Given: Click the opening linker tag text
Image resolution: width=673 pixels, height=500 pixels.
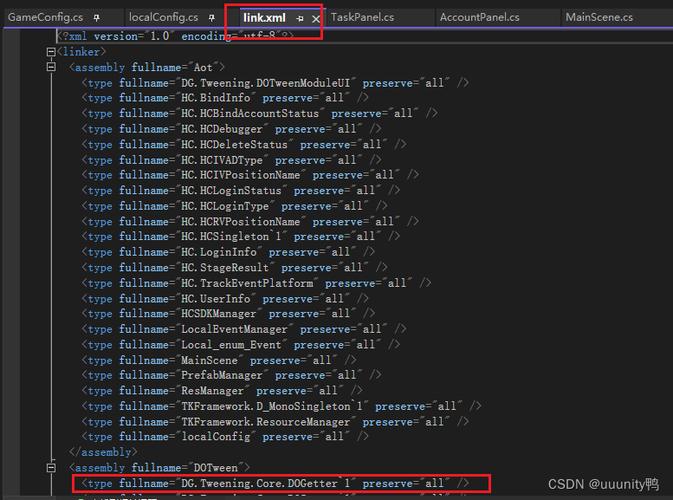Looking at the screenshot, I should pos(82,52).
